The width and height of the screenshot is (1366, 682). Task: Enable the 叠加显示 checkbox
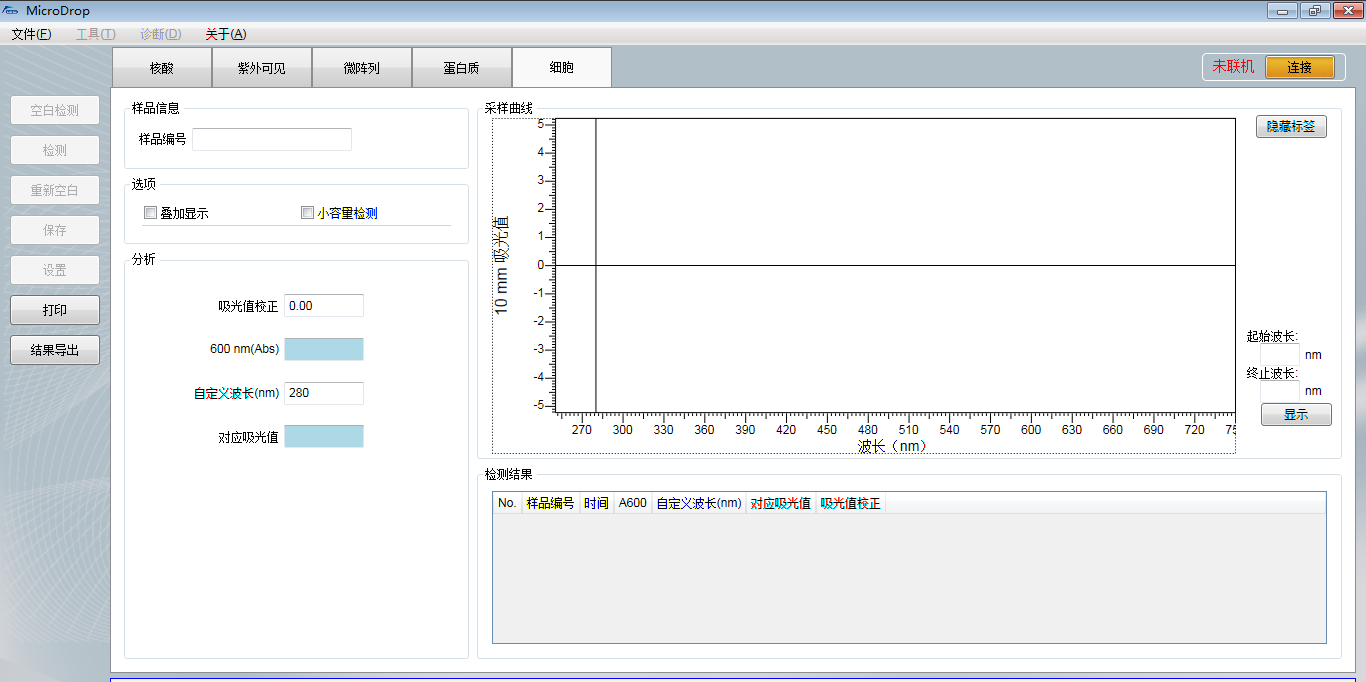point(151,213)
